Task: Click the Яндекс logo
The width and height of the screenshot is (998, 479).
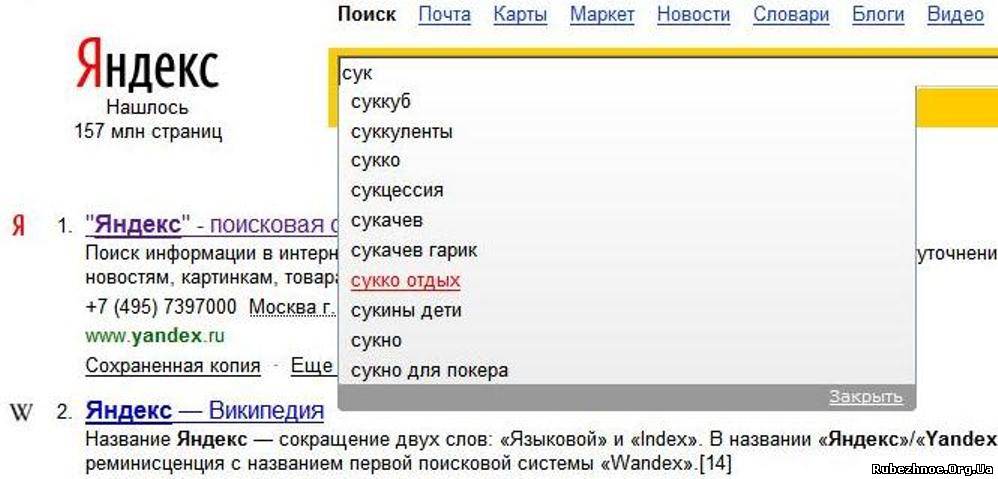Action: (148, 64)
